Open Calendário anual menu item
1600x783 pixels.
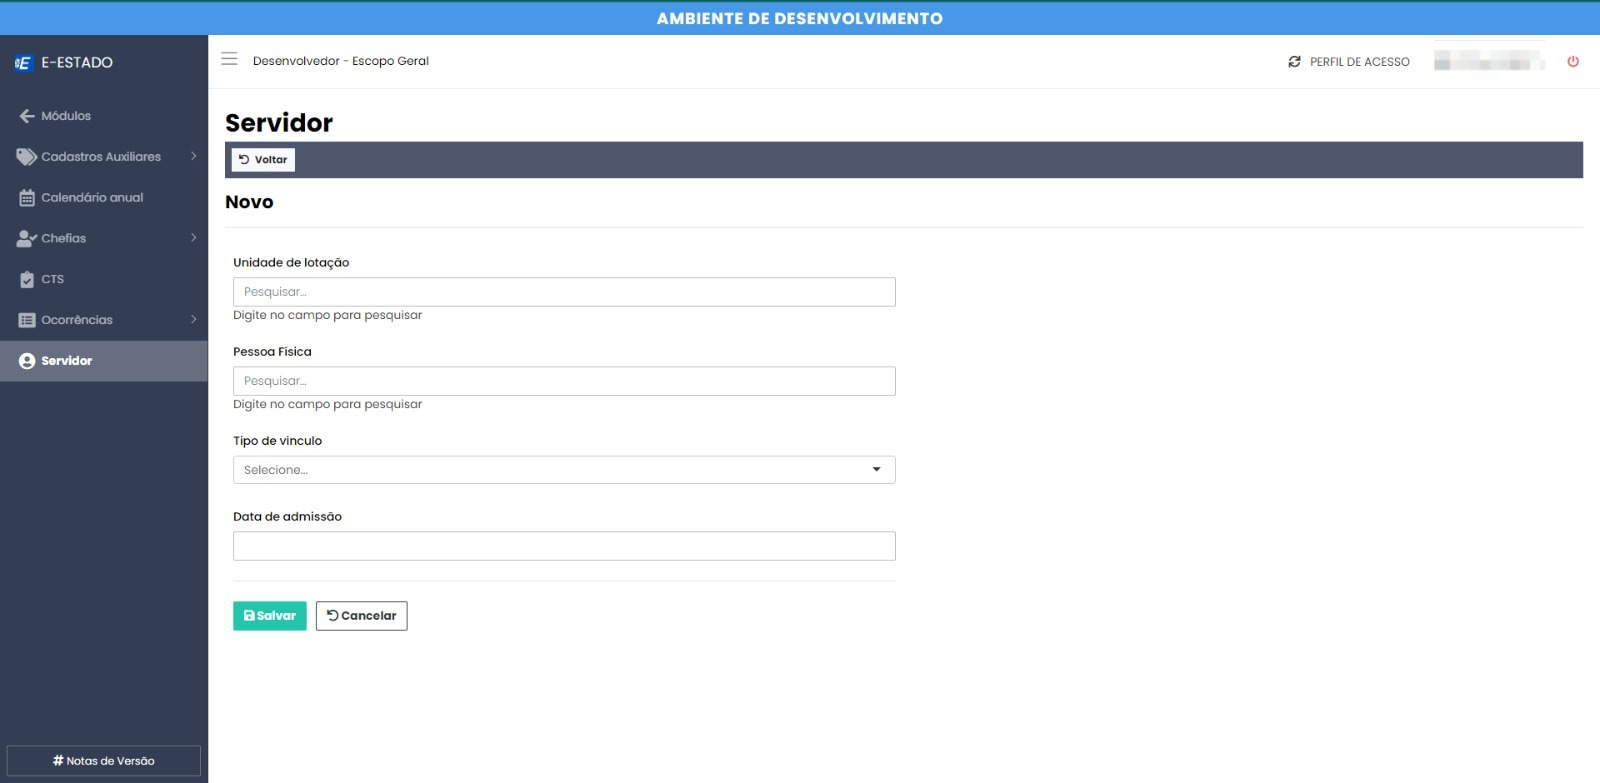point(104,198)
